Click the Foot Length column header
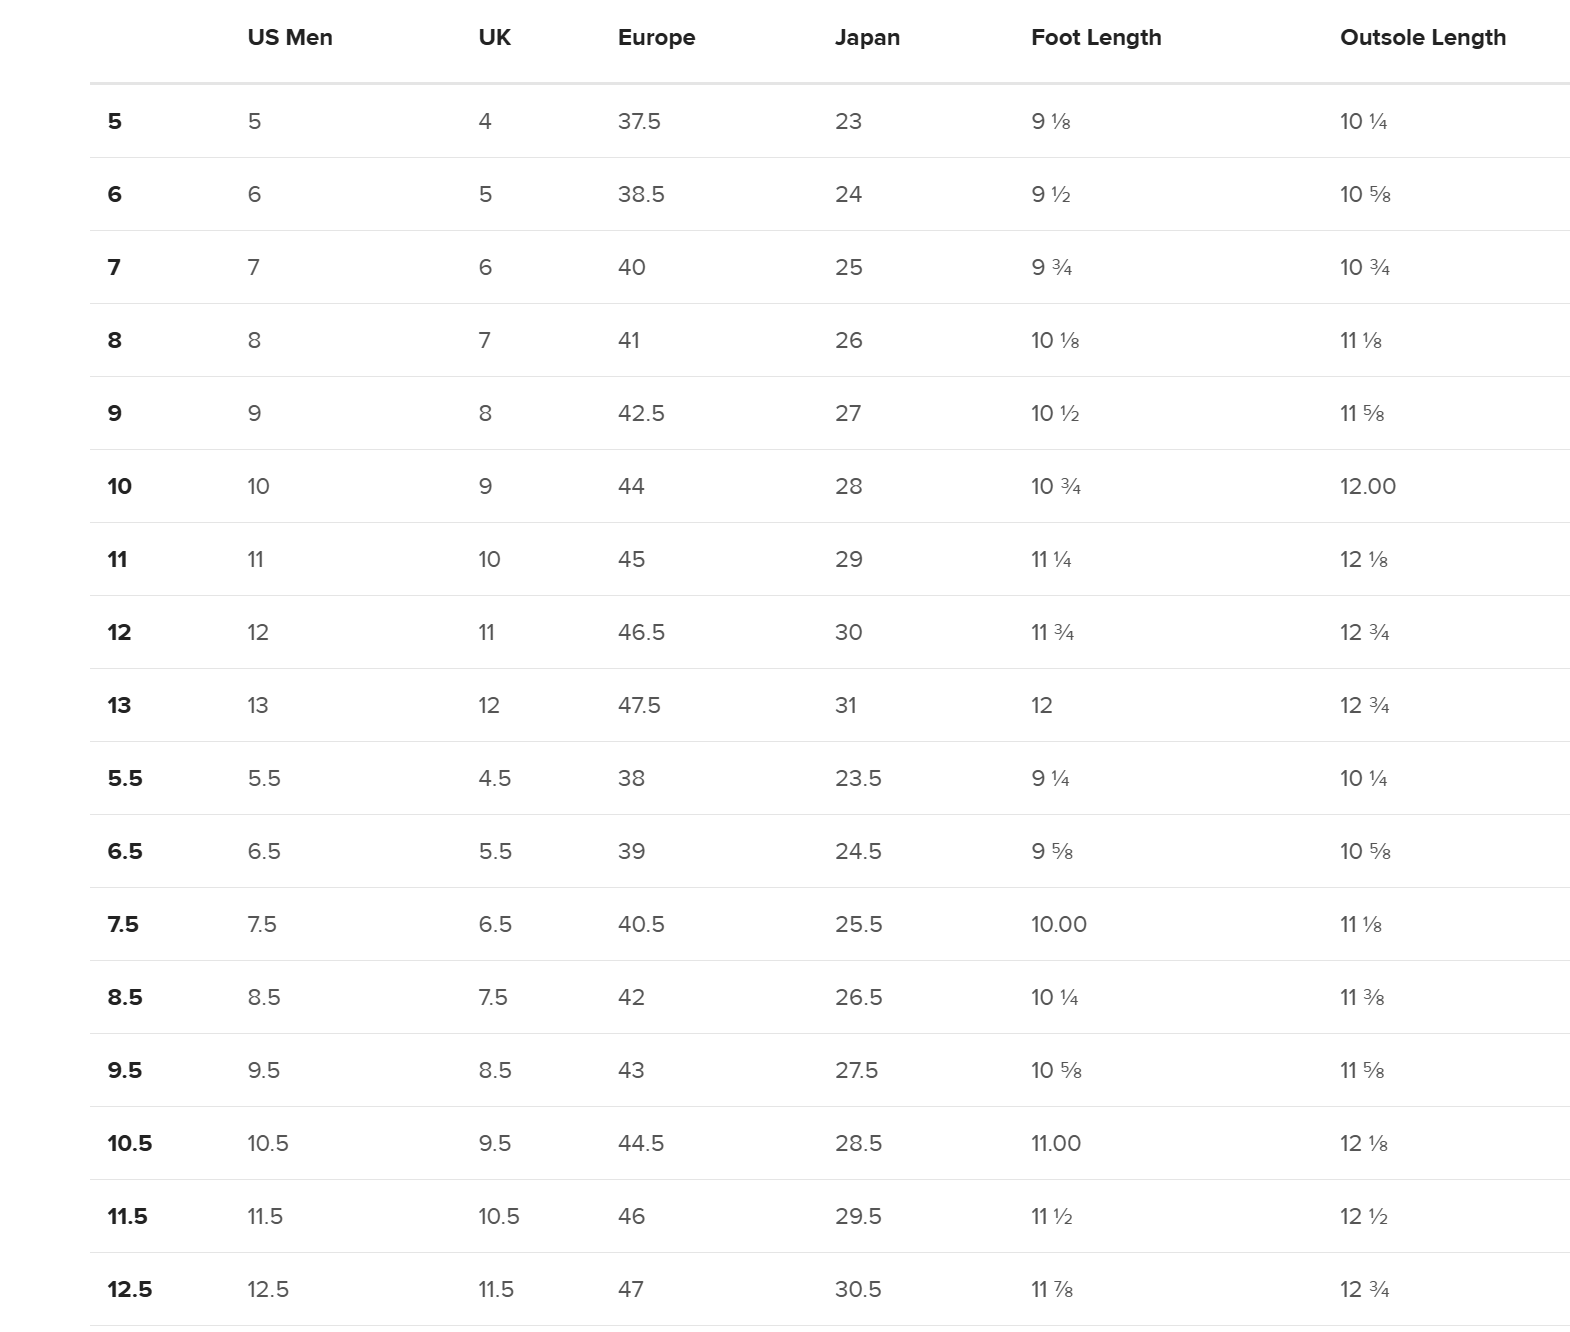 click(x=1096, y=38)
